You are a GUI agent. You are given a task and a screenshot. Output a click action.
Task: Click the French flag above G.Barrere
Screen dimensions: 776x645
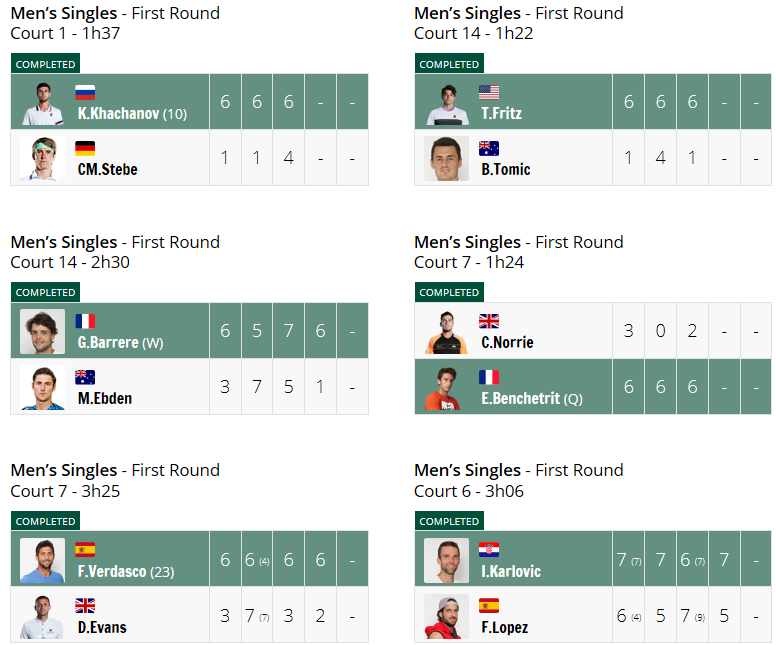click(x=85, y=321)
